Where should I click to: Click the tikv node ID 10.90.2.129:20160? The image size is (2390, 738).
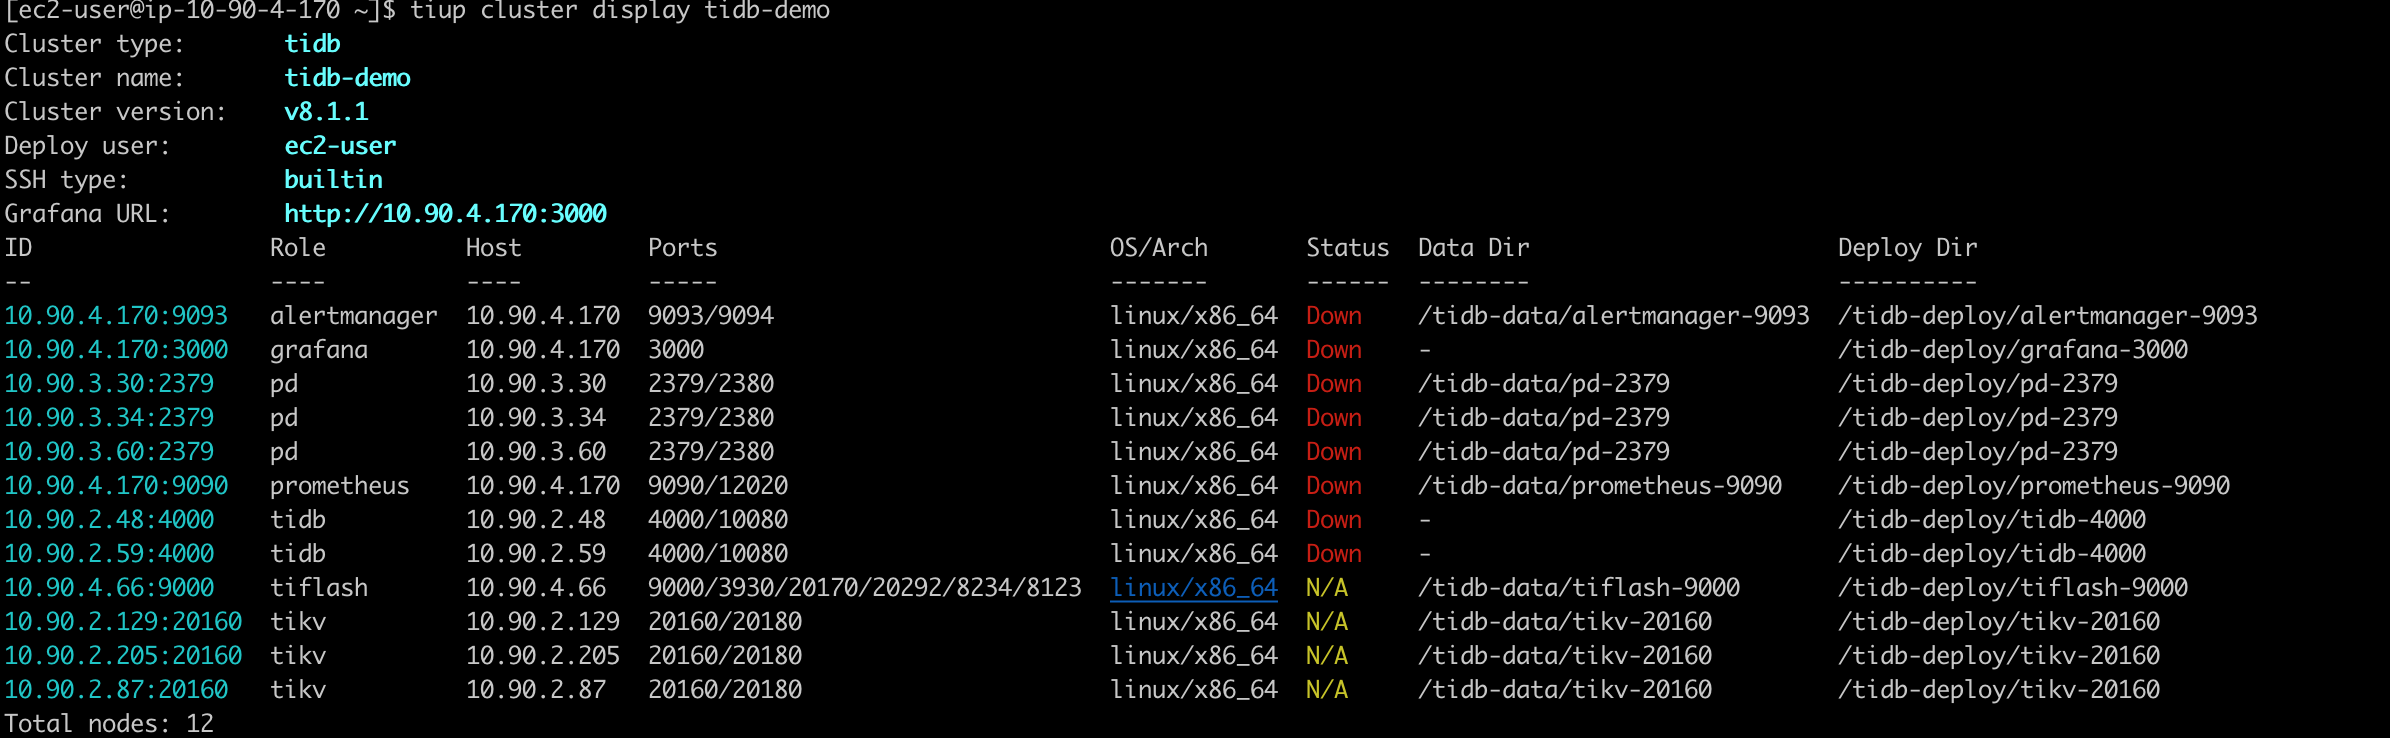tap(123, 622)
